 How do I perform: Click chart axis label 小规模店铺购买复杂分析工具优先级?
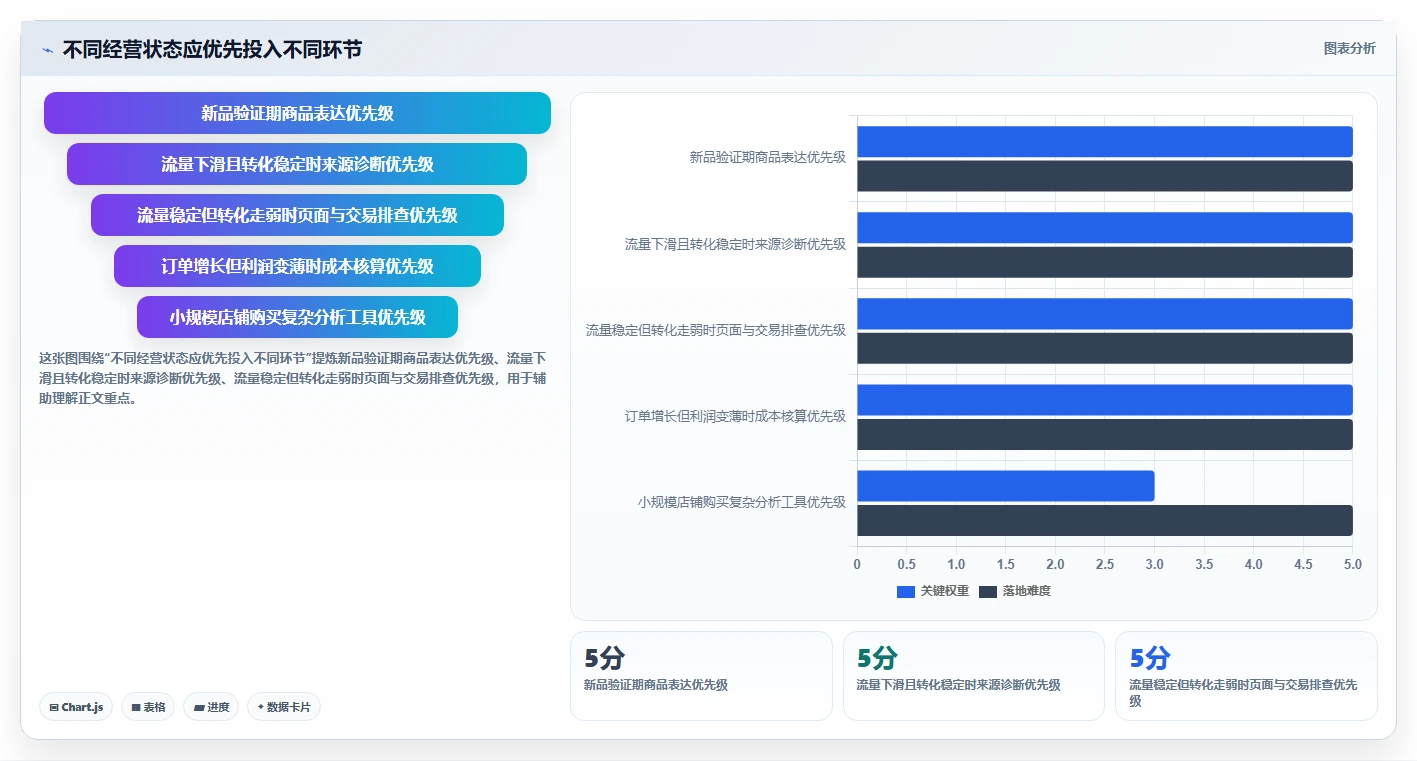point(742,502)
